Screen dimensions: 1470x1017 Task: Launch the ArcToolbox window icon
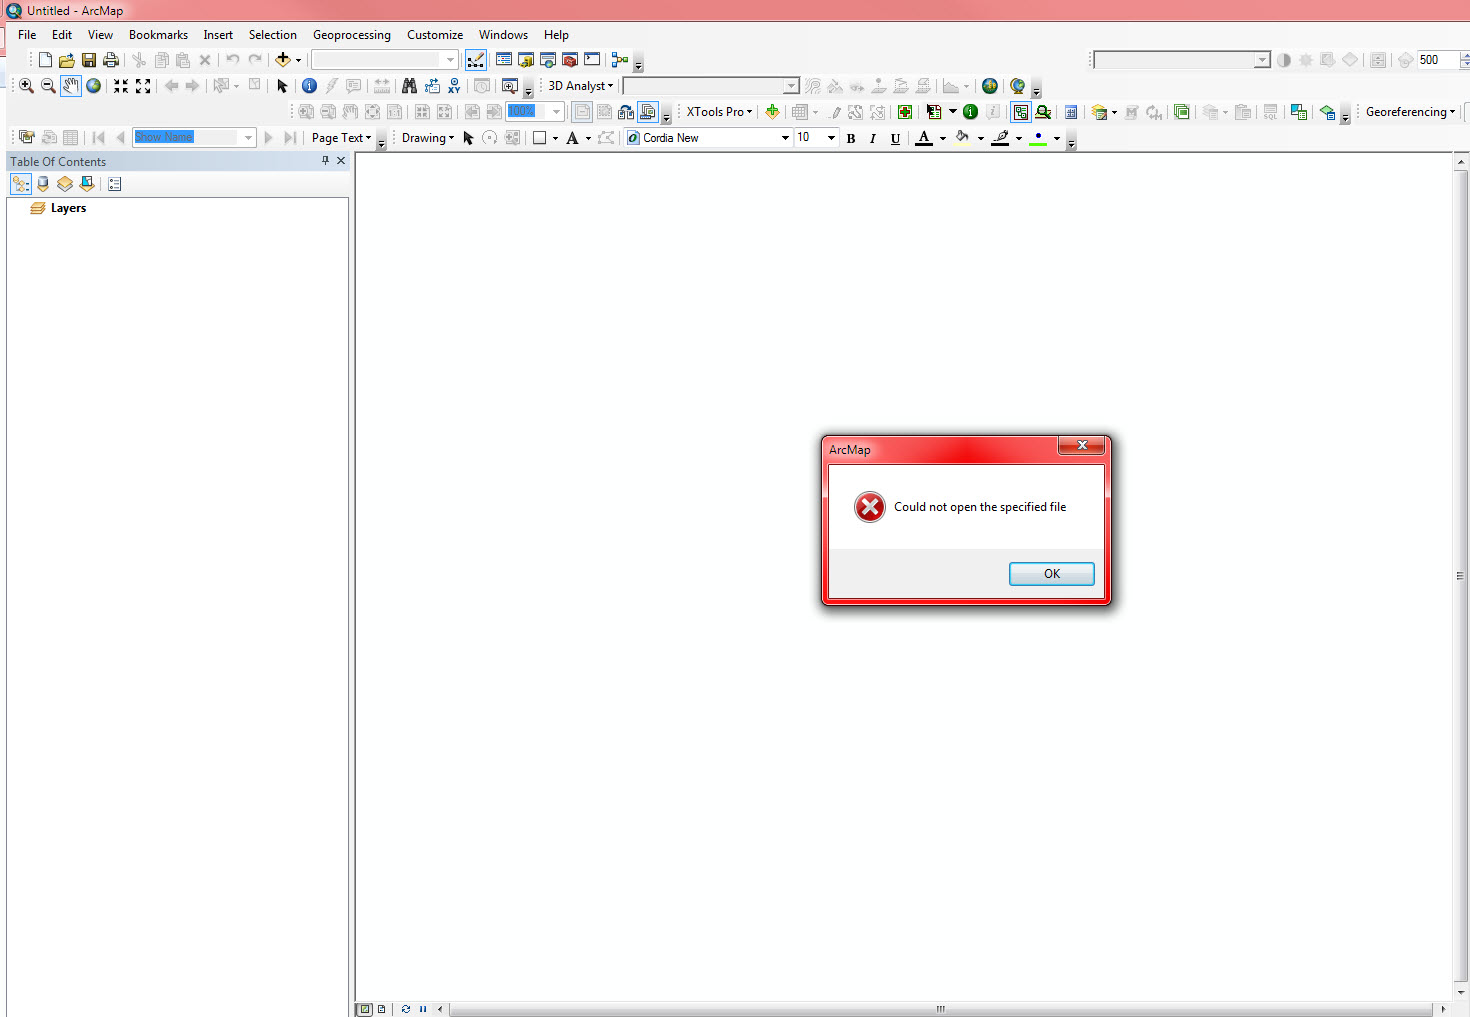(x=570, y=60)
